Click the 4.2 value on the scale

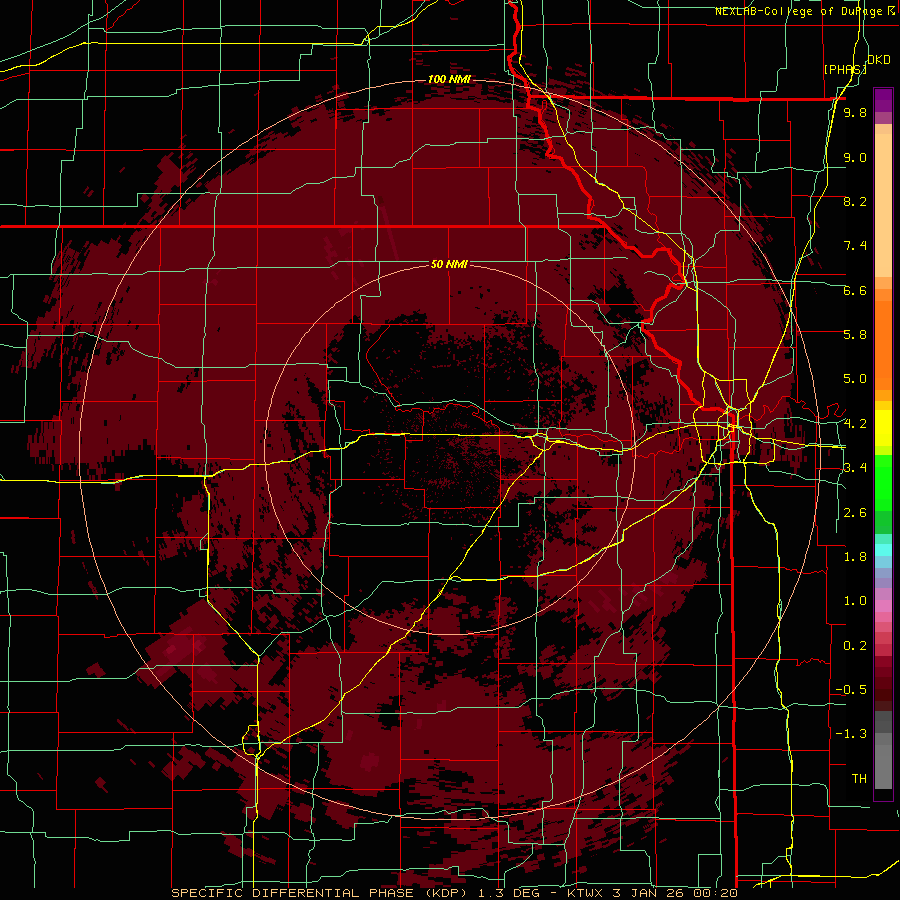pyautogui.click(x=855, y=424)
